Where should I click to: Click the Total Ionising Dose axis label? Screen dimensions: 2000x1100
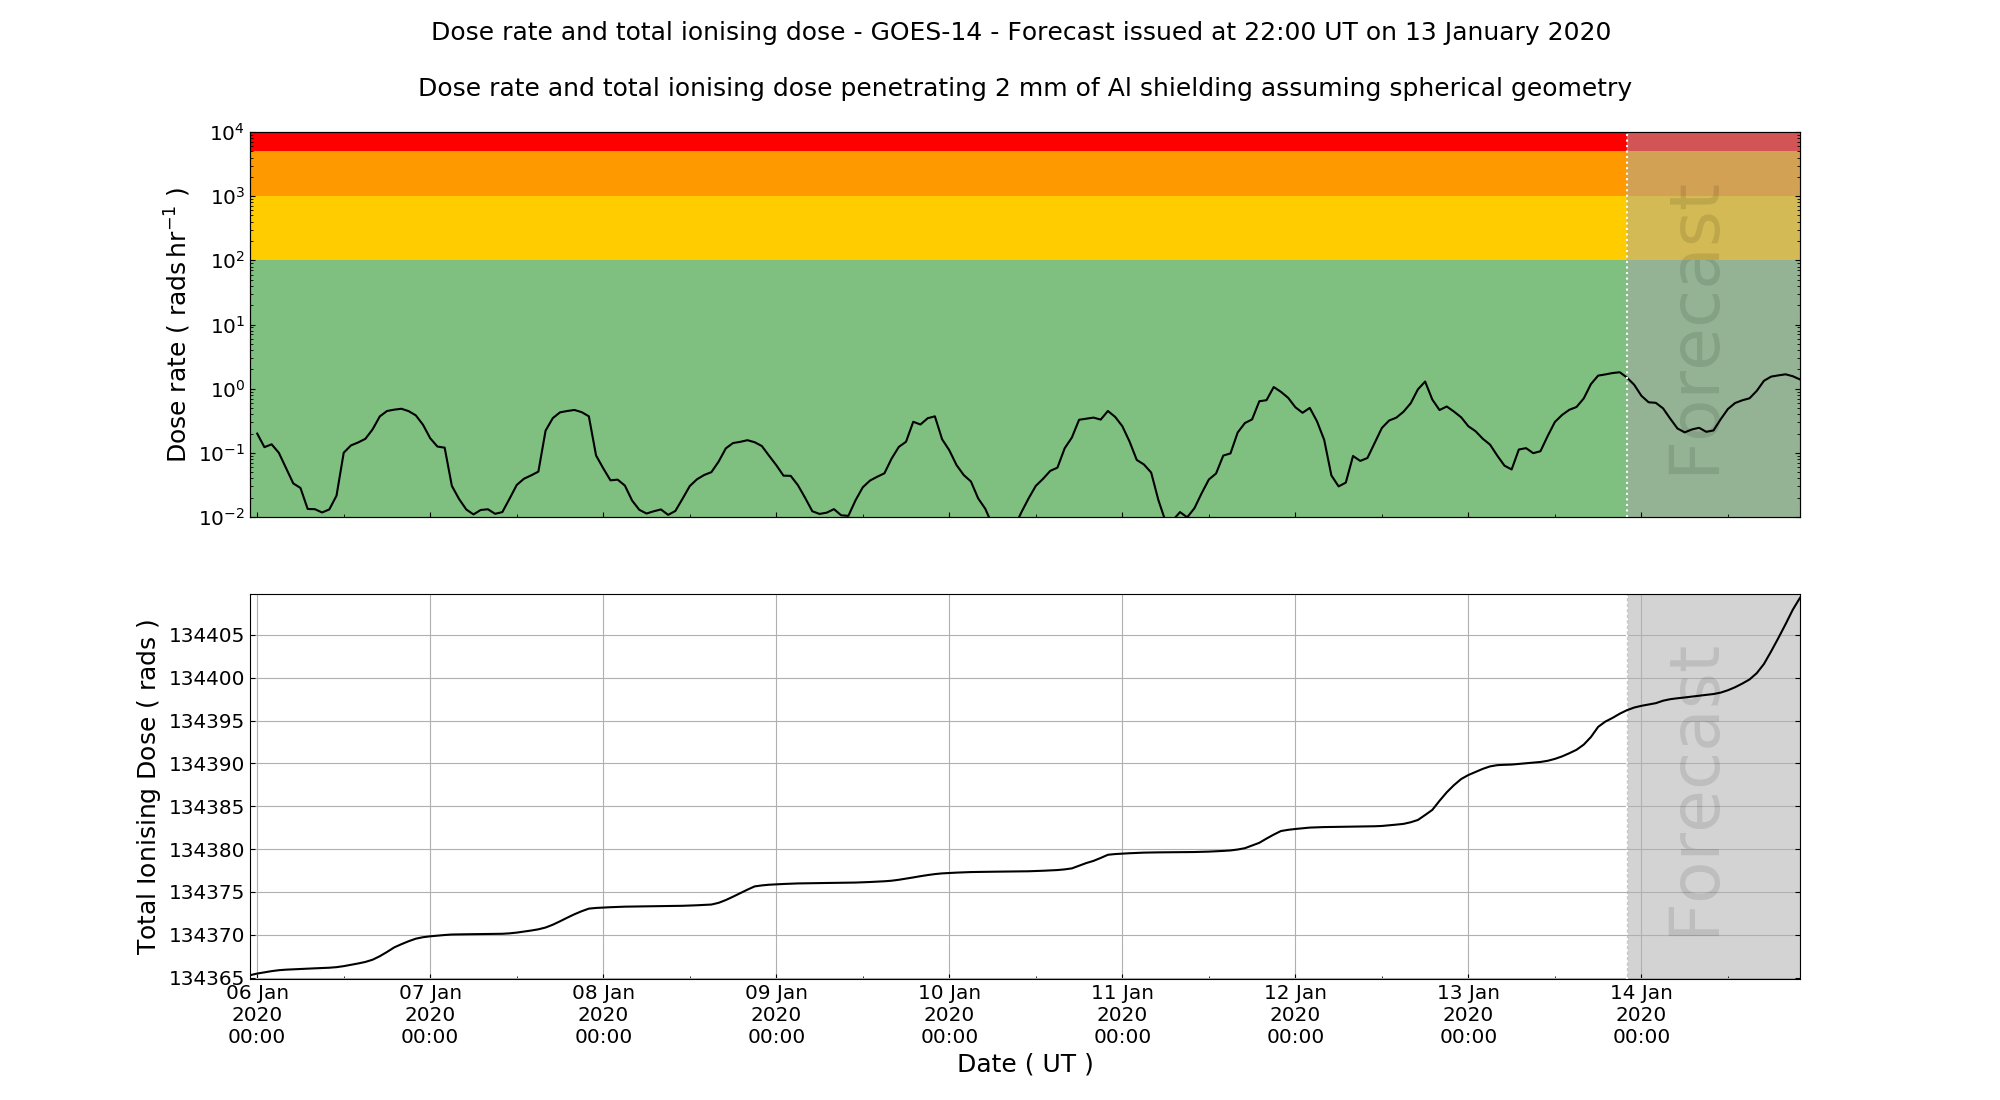click(x=147, y=787)
